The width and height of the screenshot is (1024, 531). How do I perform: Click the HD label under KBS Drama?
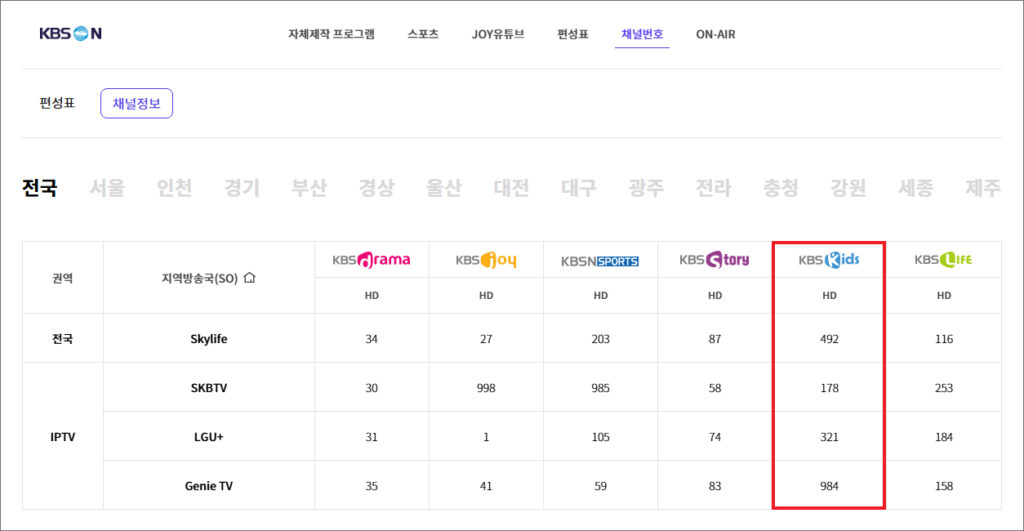click(x=372, y=295)
